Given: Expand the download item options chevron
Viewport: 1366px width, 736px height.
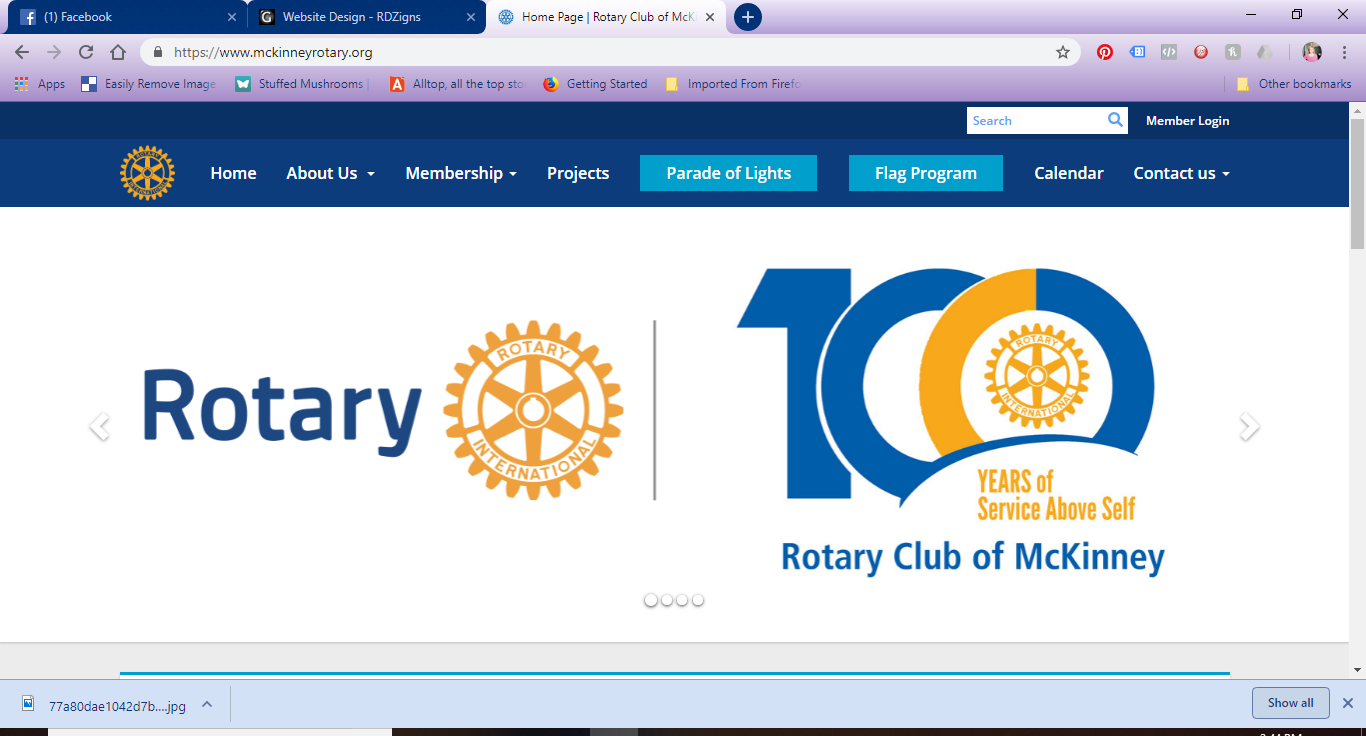Looking at the screenshot, I should point(207,703).
